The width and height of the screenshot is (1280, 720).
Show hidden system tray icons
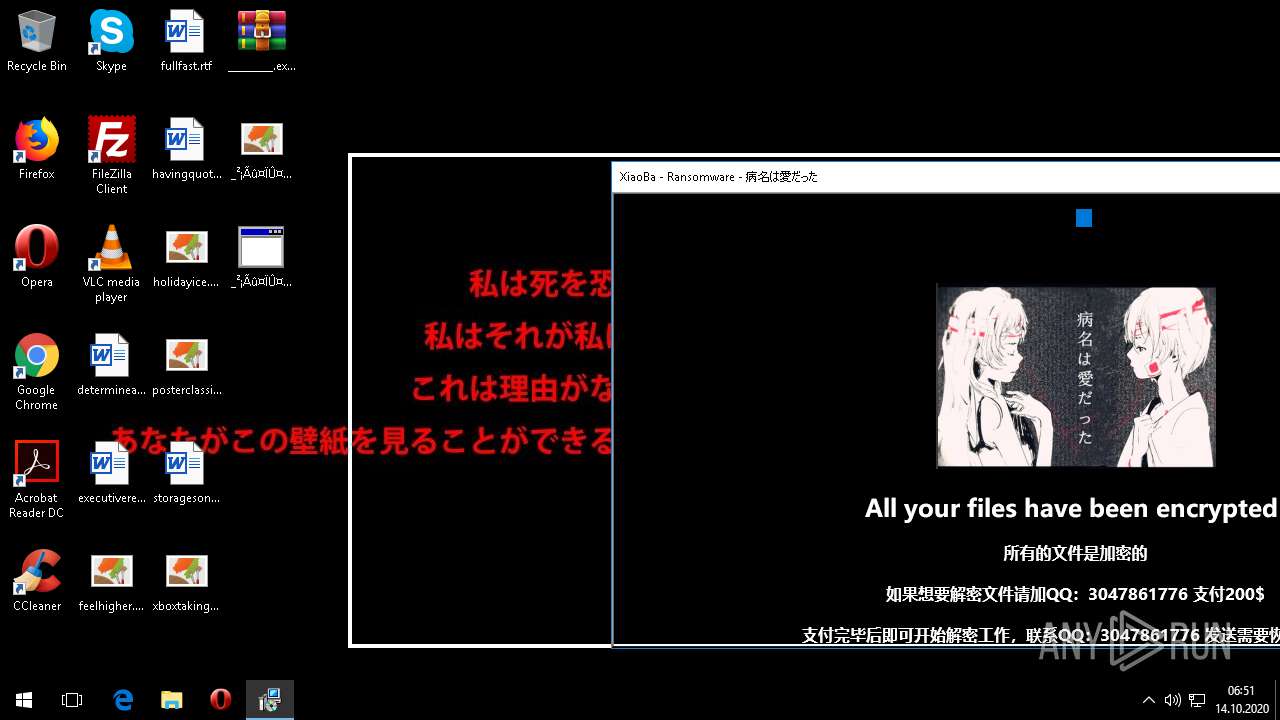(1149, 700)
